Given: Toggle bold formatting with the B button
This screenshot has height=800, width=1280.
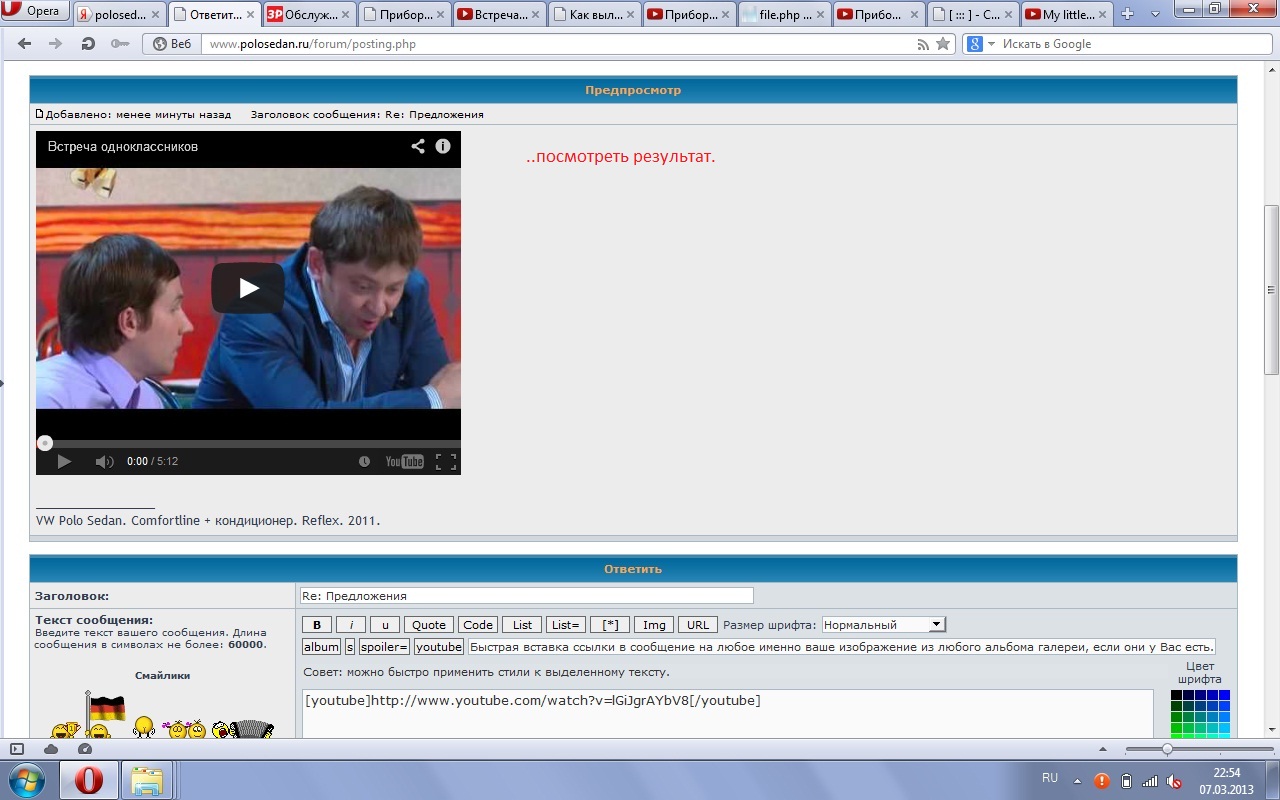Looking at the screenshot, I should (x=317, y=625).
